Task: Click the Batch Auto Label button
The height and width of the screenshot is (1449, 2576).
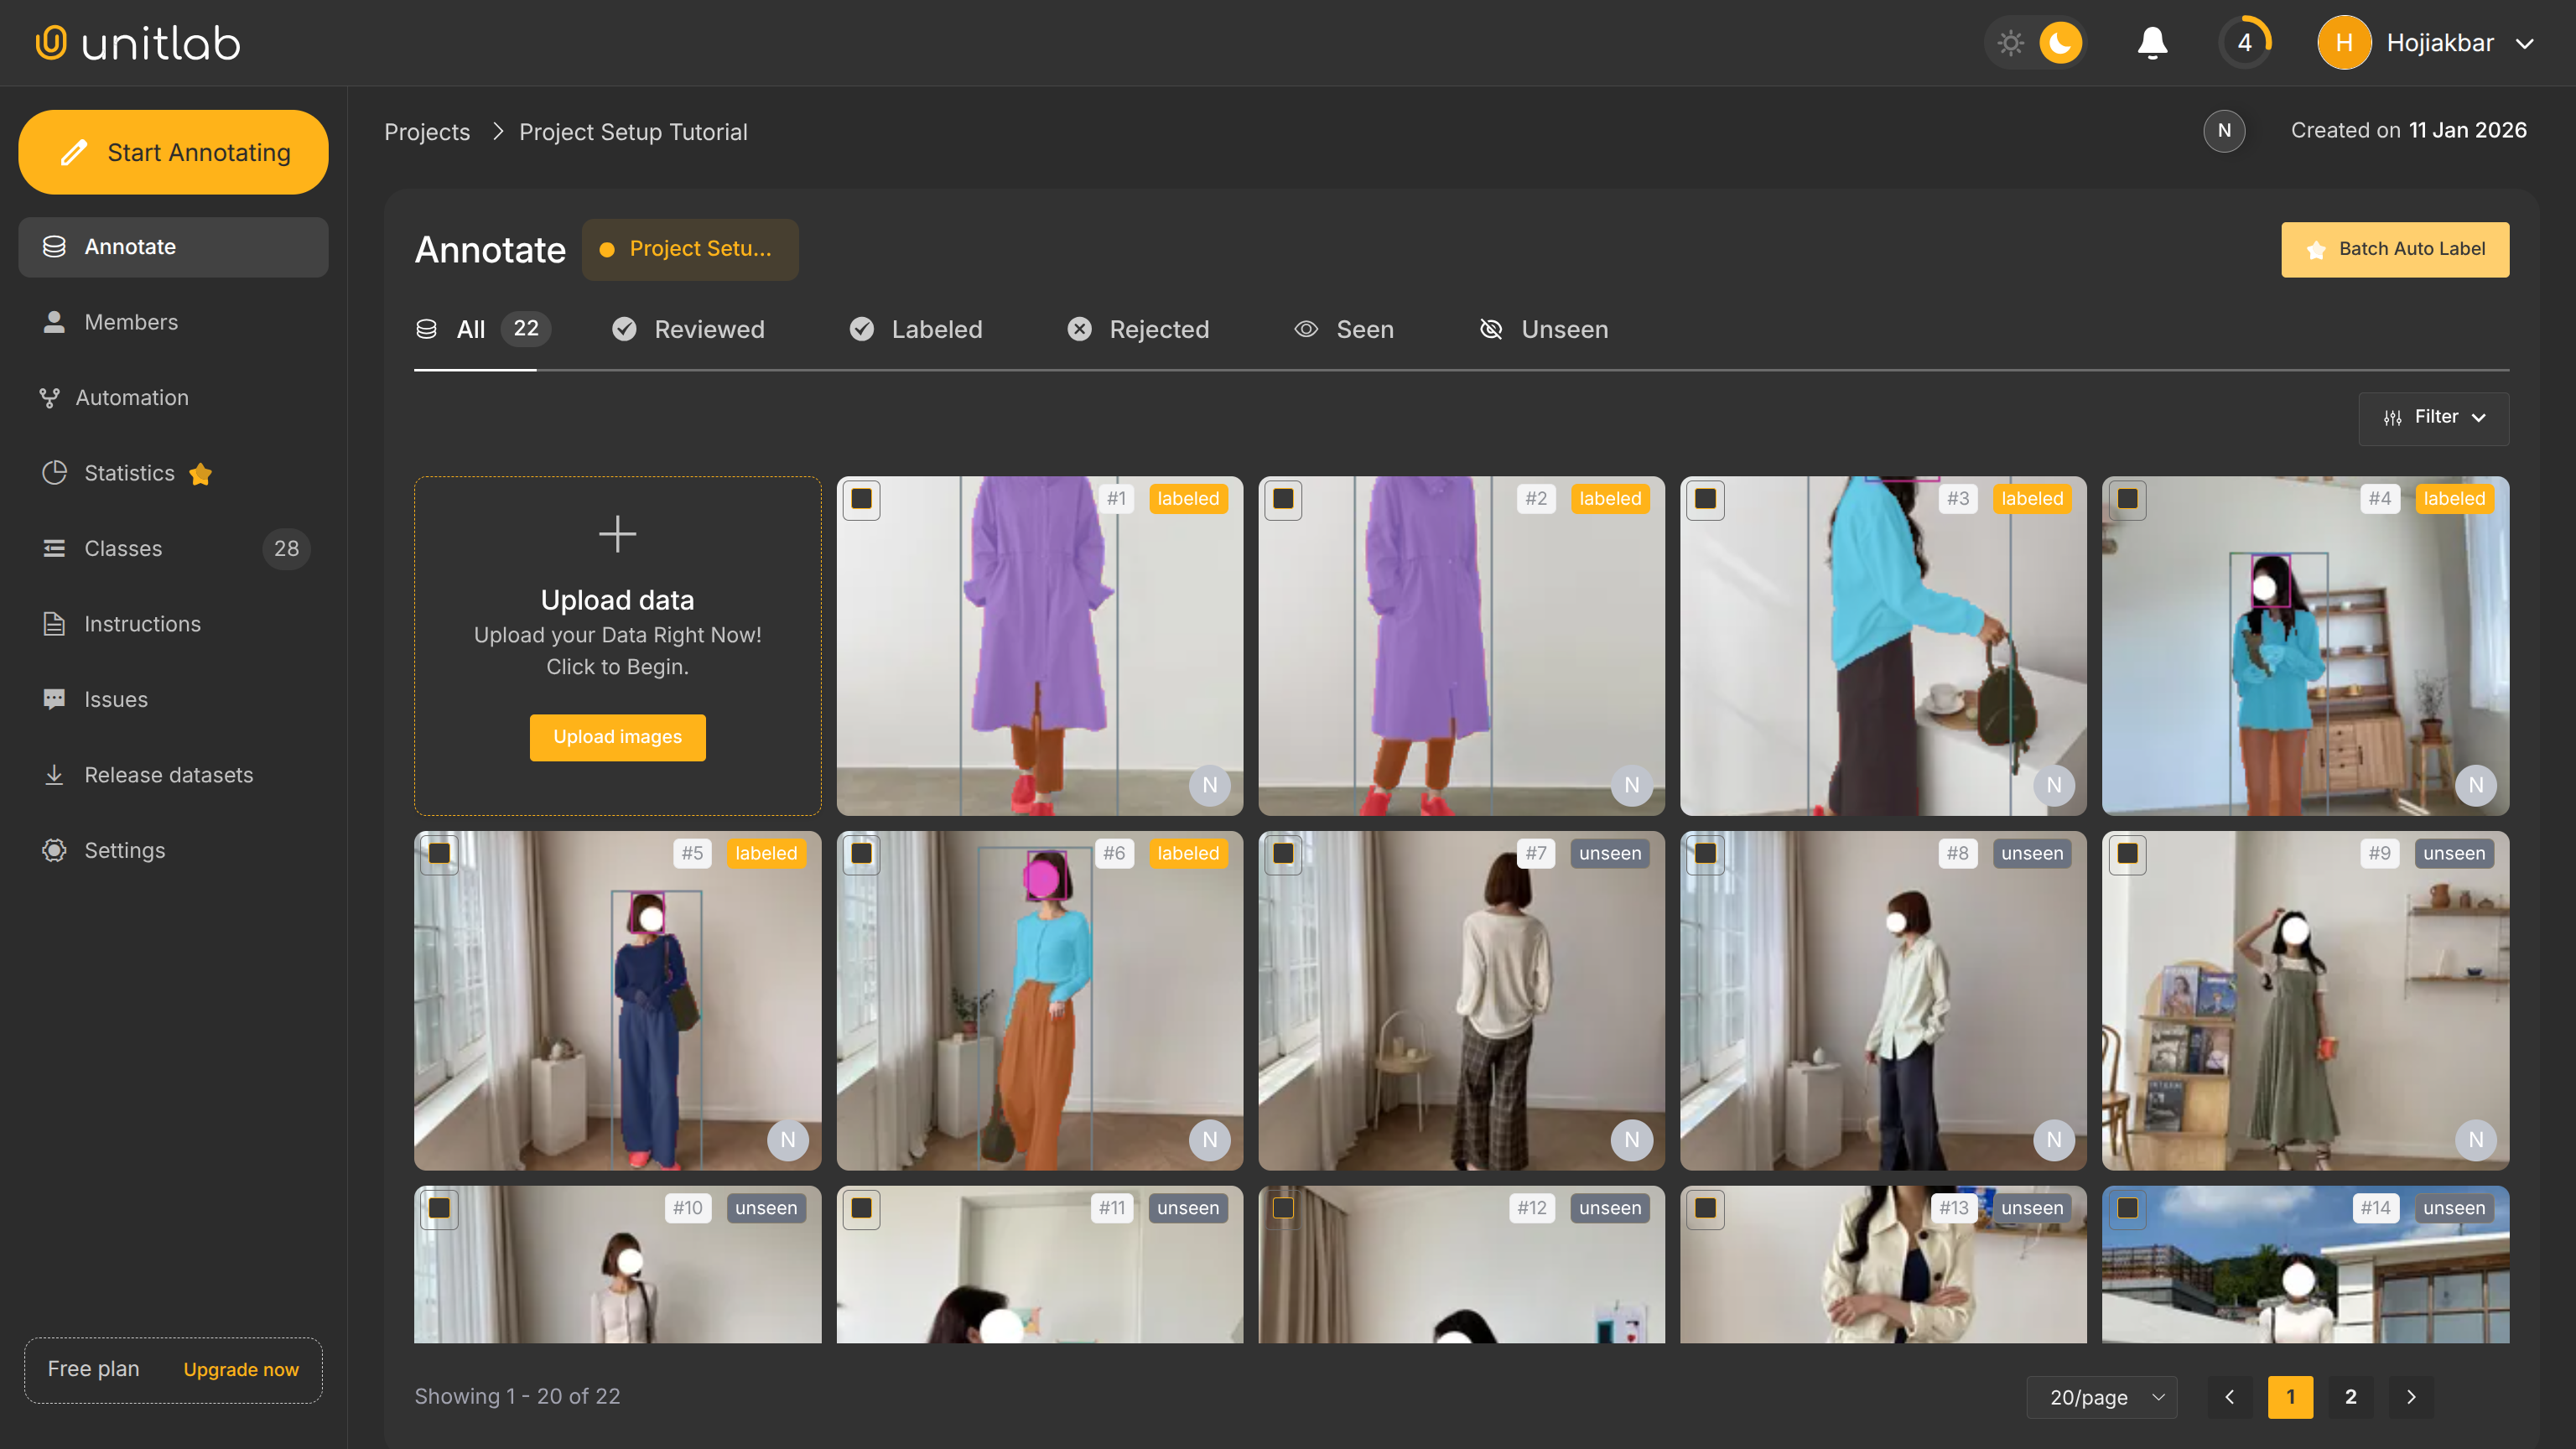Action: click(x=2394, y=249)
